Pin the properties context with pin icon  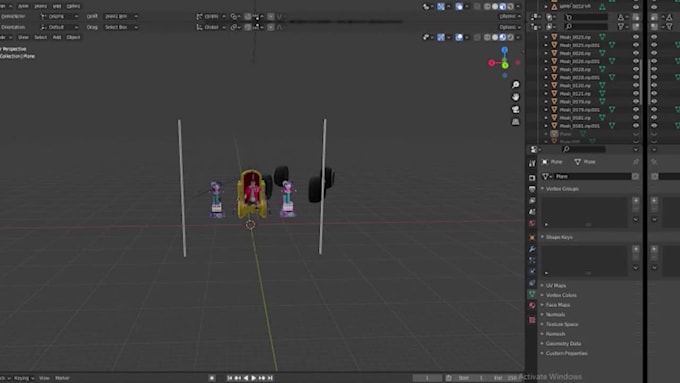[x=636, y=162]
